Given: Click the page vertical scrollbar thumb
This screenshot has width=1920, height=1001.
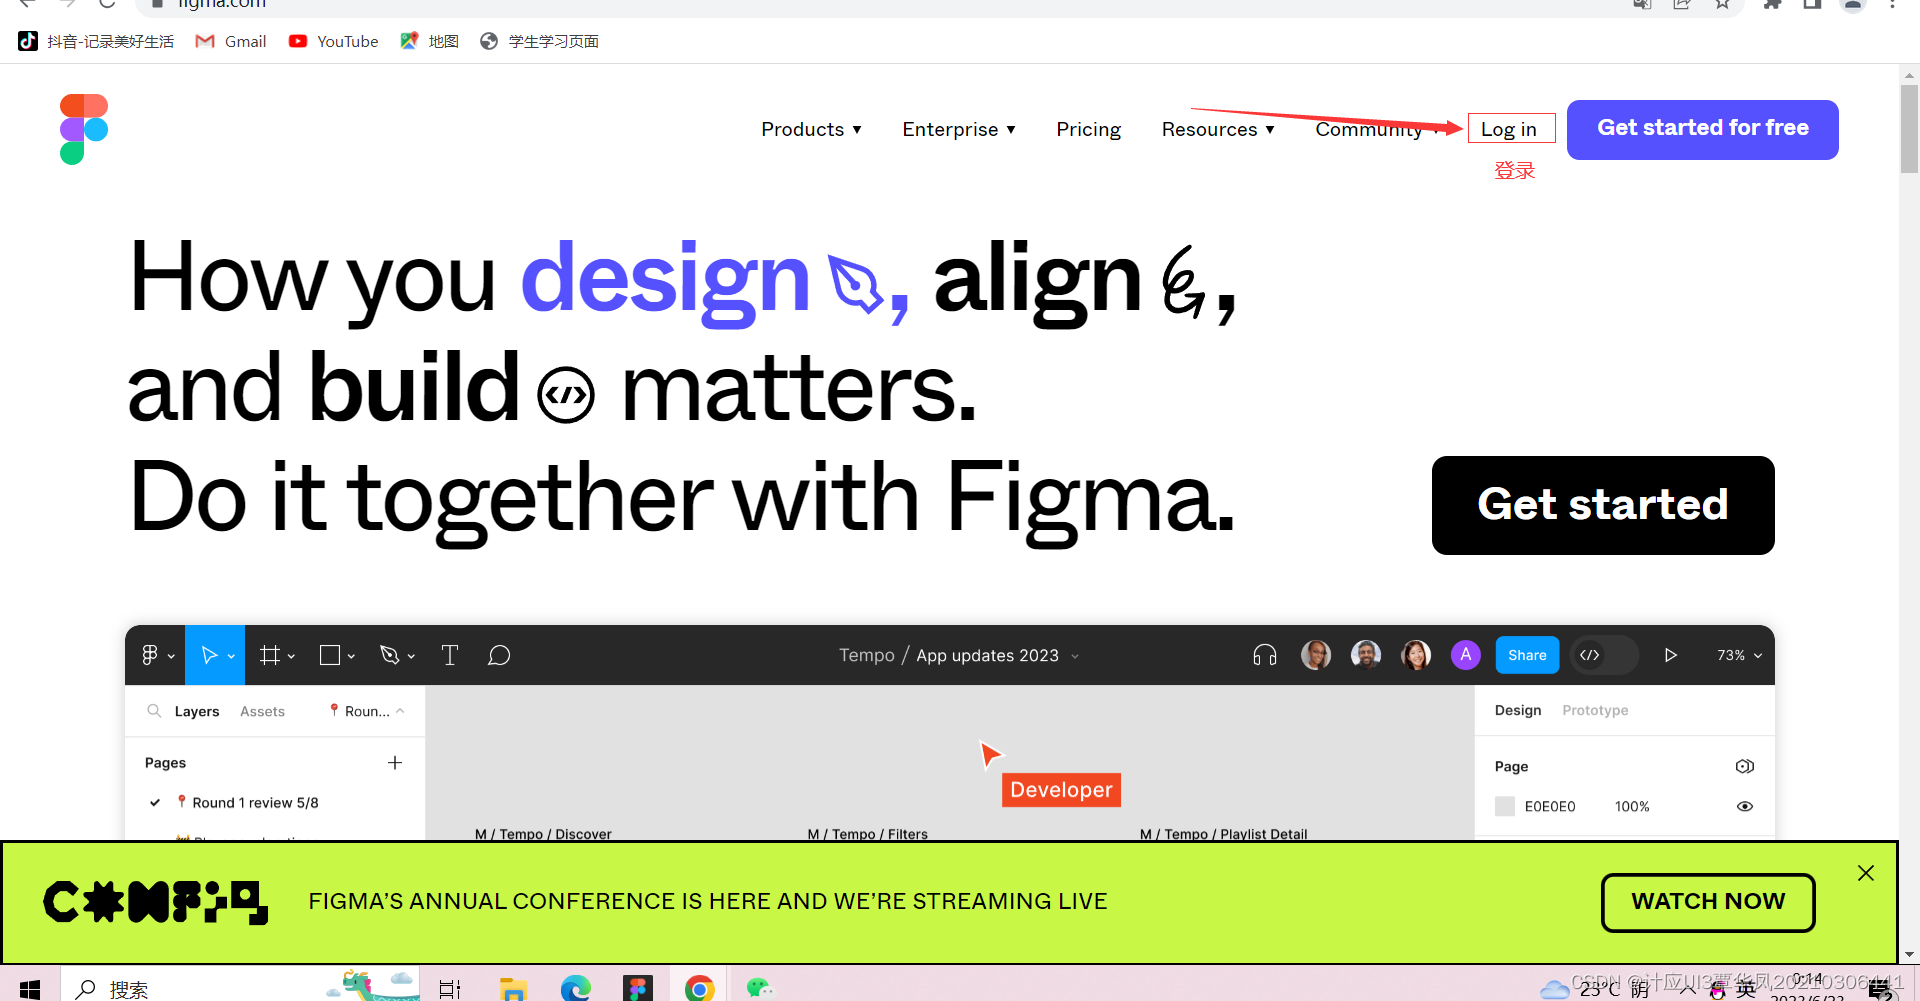Looking at the screenshot, I should tap(1909, 129).
